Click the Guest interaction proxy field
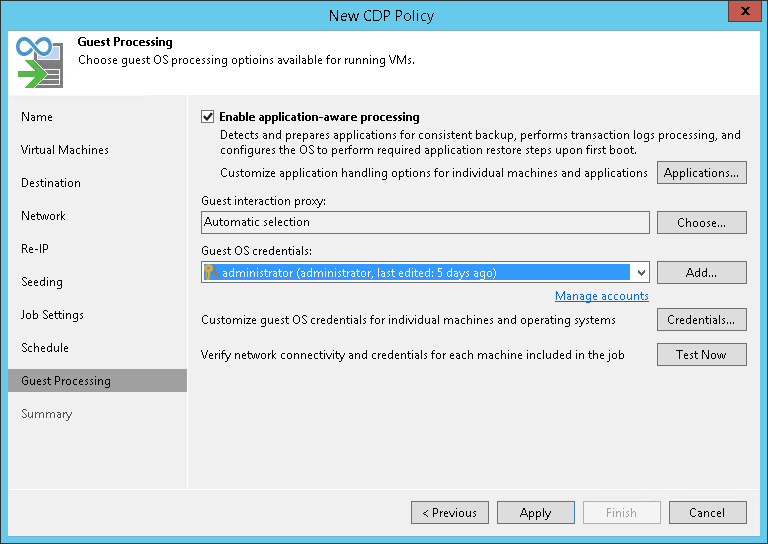Viewport: 768px width, 544px height. coord(425,222)
